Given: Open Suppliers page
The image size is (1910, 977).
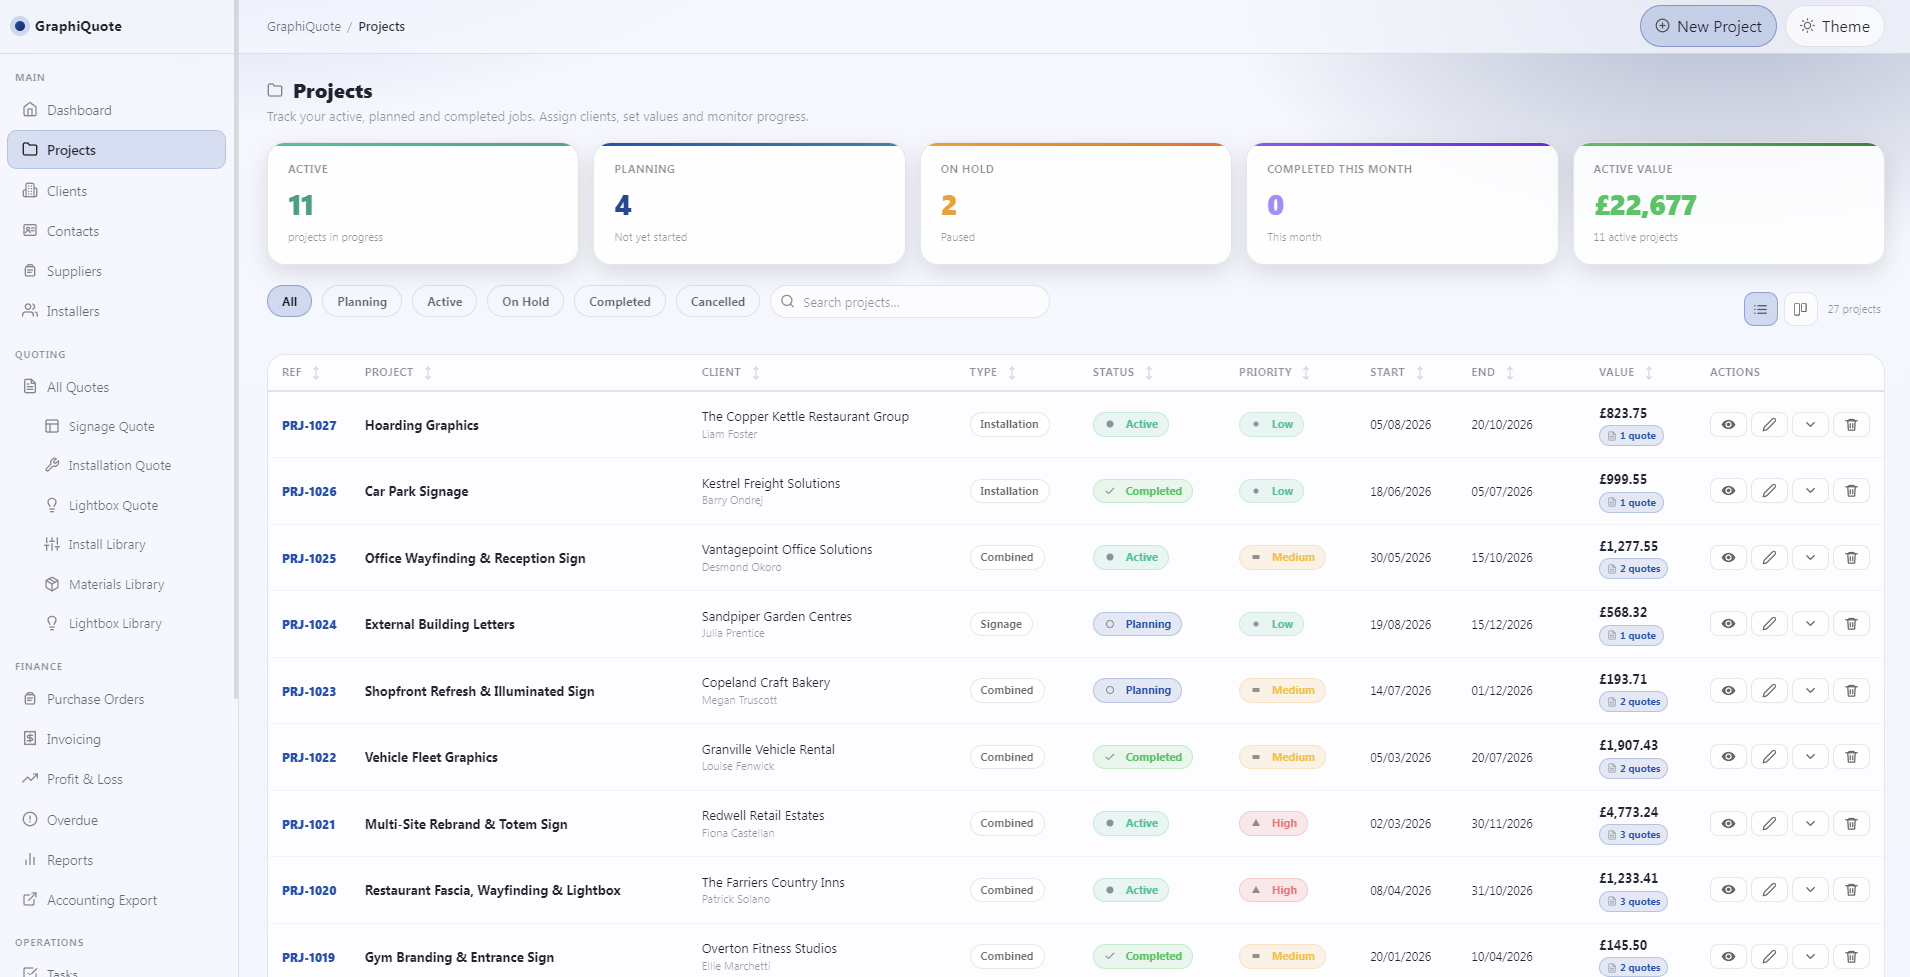Looking at the screenshot, I should tap(116, 271).
